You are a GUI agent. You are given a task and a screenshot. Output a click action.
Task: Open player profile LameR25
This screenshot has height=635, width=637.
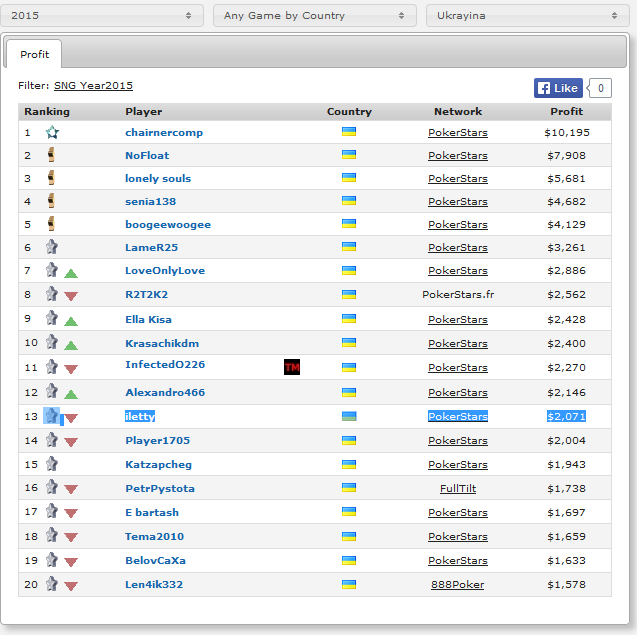(152, 247)
